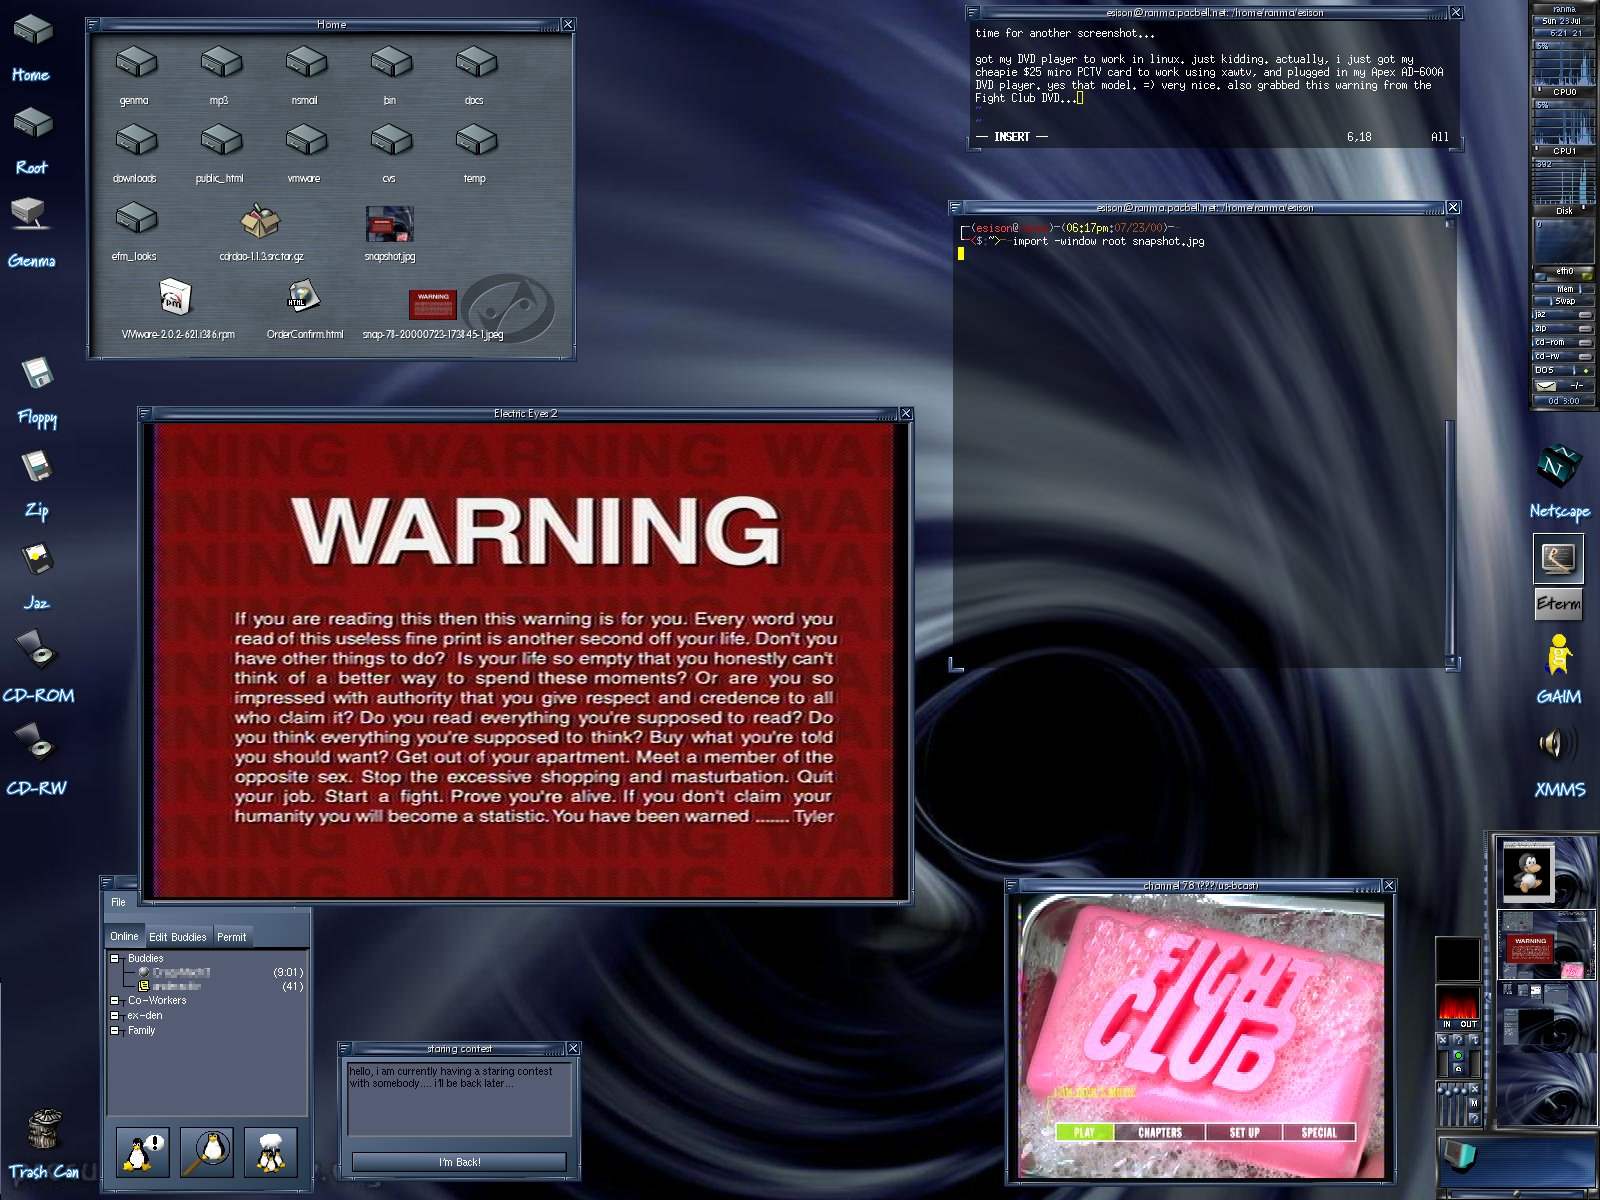Open the CD-RW desktop icon

coord(38,743)
